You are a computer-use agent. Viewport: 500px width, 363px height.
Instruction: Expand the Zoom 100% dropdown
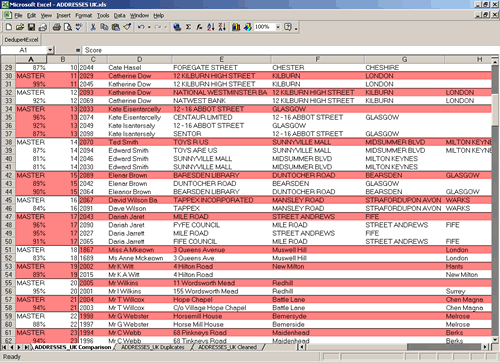[278, 27]
